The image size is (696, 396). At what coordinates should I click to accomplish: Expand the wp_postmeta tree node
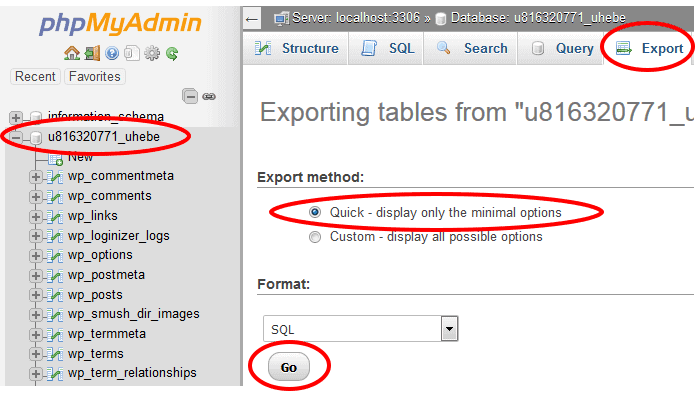click(36, 276)
